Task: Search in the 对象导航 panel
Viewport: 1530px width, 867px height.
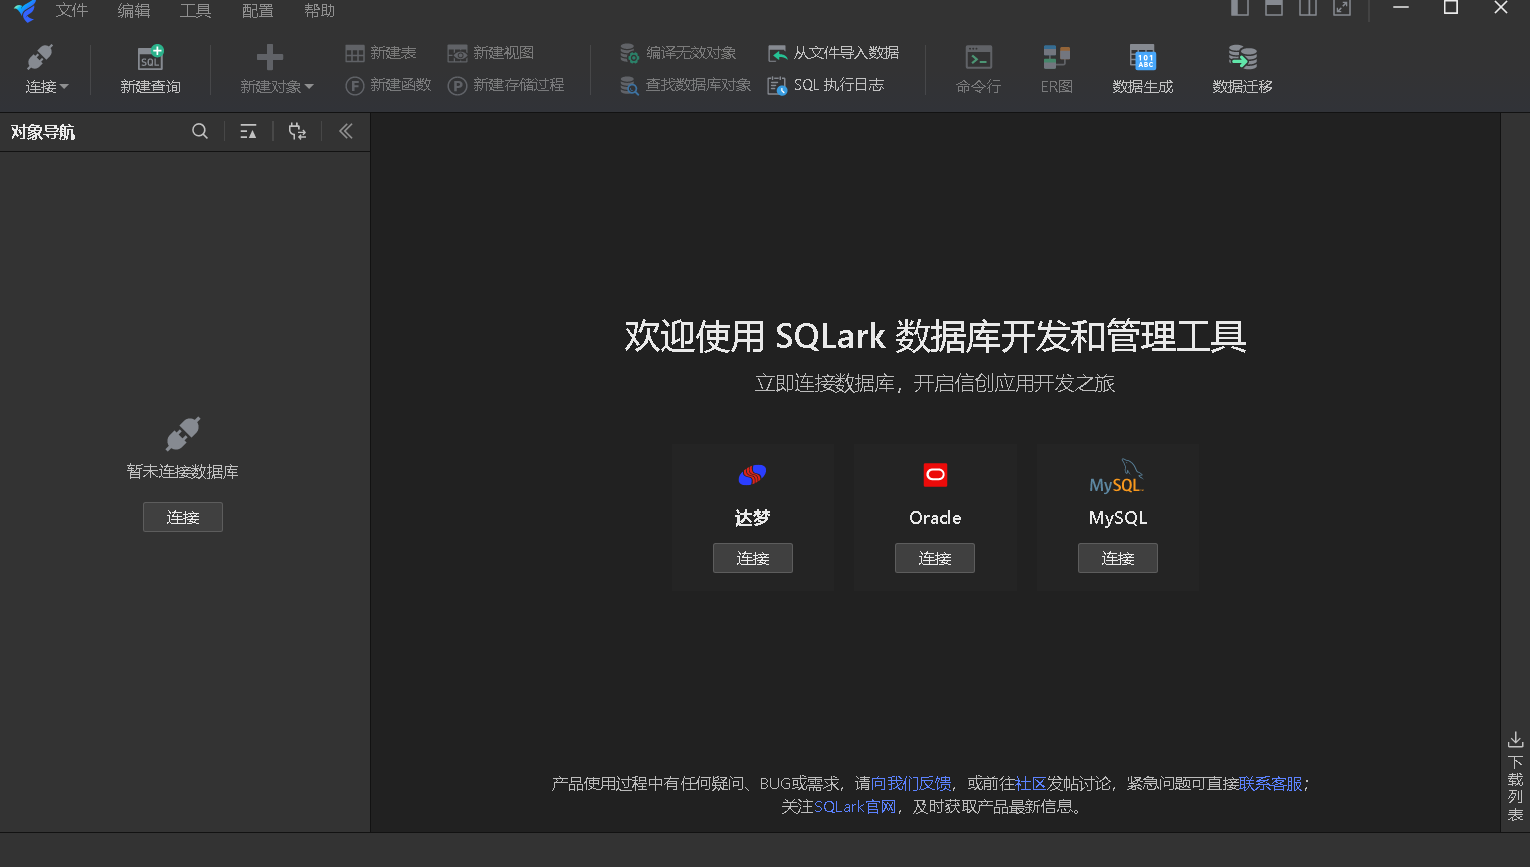Action: pyautogui.click(x=200, y=131)
